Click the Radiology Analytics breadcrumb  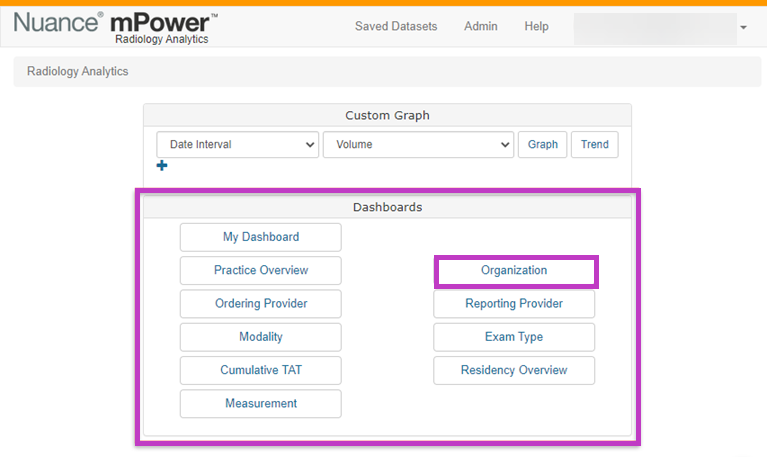(x=78, y=71)
